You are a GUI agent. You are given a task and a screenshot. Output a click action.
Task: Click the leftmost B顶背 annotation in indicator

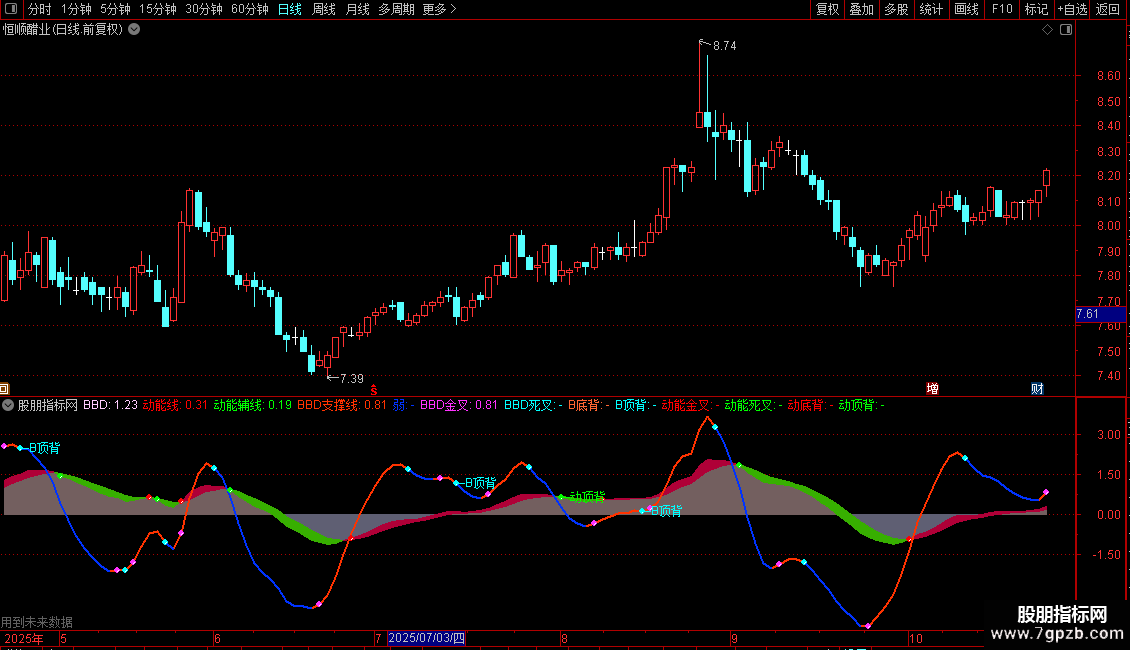tap(44, 448)
